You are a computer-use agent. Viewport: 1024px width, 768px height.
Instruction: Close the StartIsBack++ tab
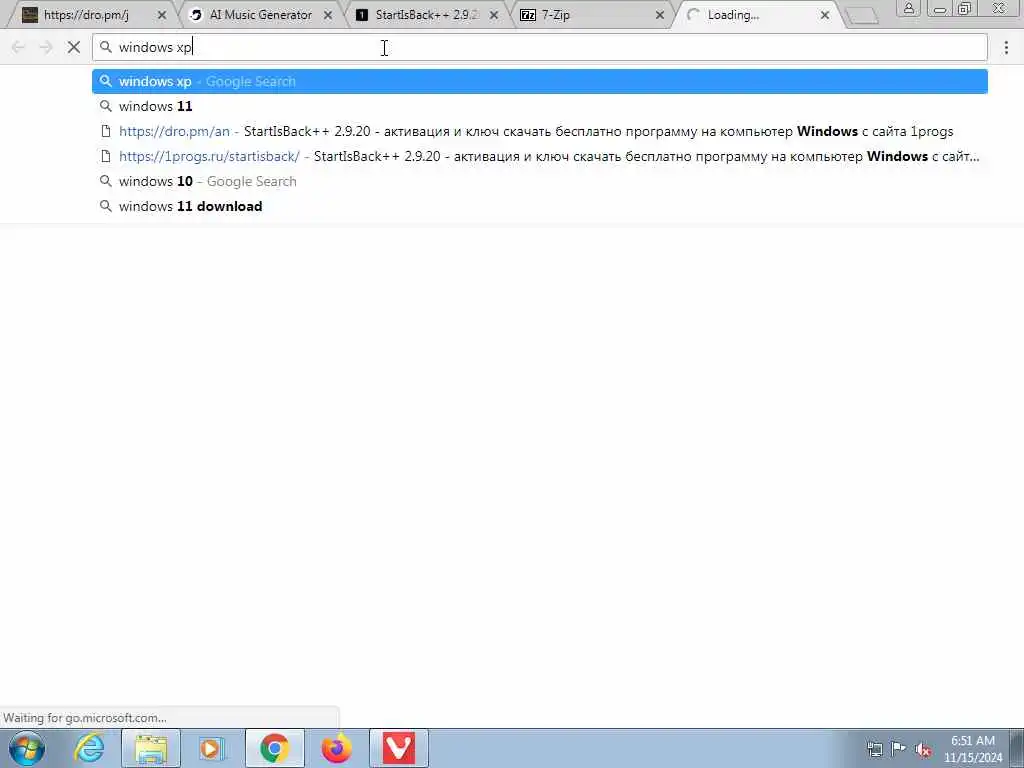[x=494, y=15]
